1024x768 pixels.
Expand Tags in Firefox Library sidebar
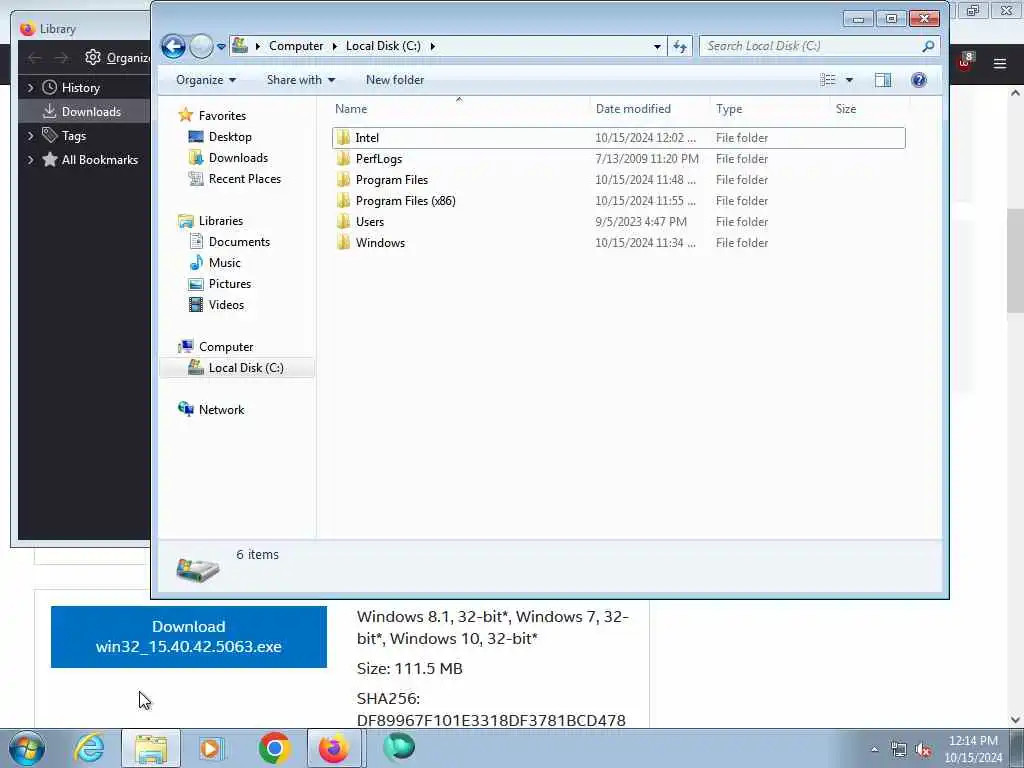[30, 135]
